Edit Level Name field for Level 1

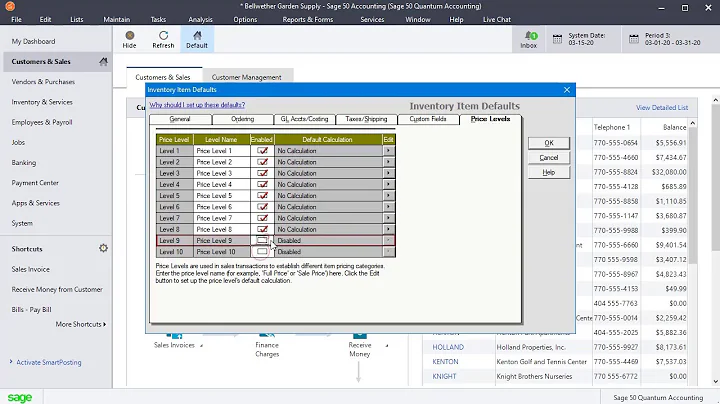tap(221, 151)
